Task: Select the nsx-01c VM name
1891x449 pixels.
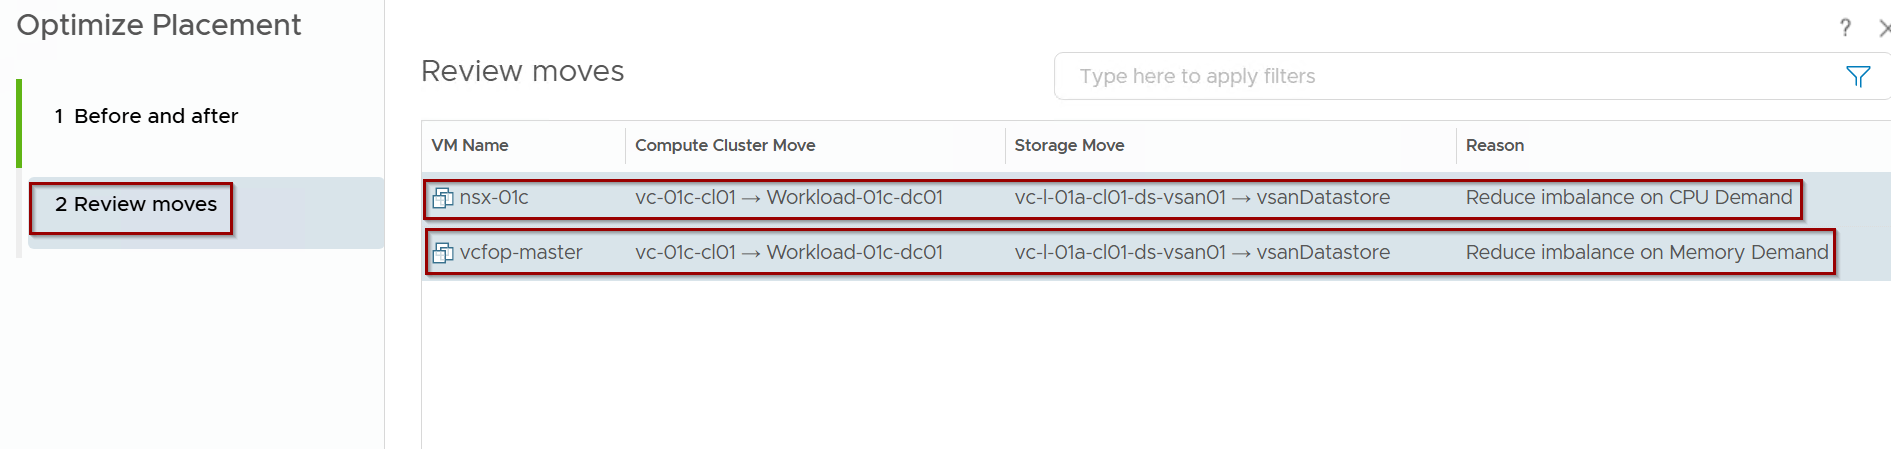Action: point(494,198)
